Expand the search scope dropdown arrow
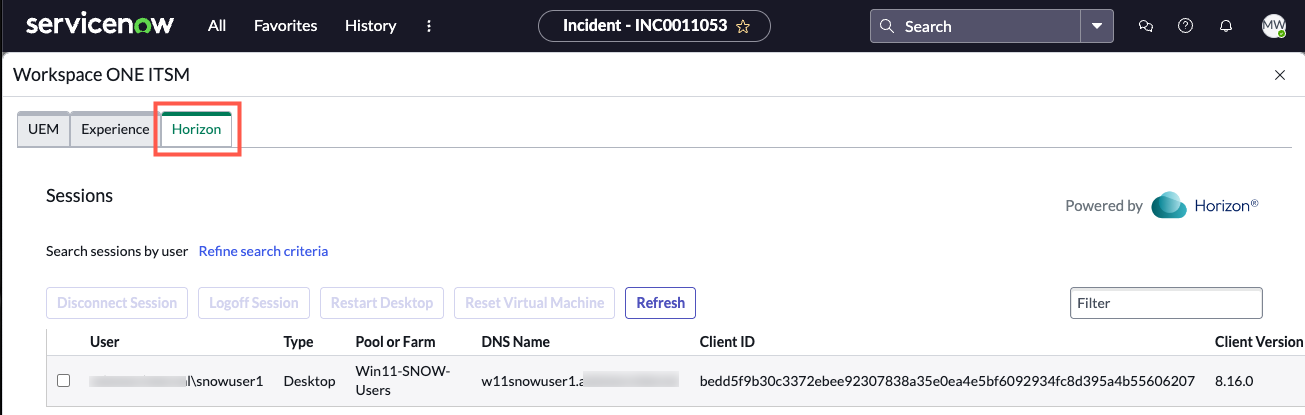Screen dimensions: 1305x415 [1097, 26]
